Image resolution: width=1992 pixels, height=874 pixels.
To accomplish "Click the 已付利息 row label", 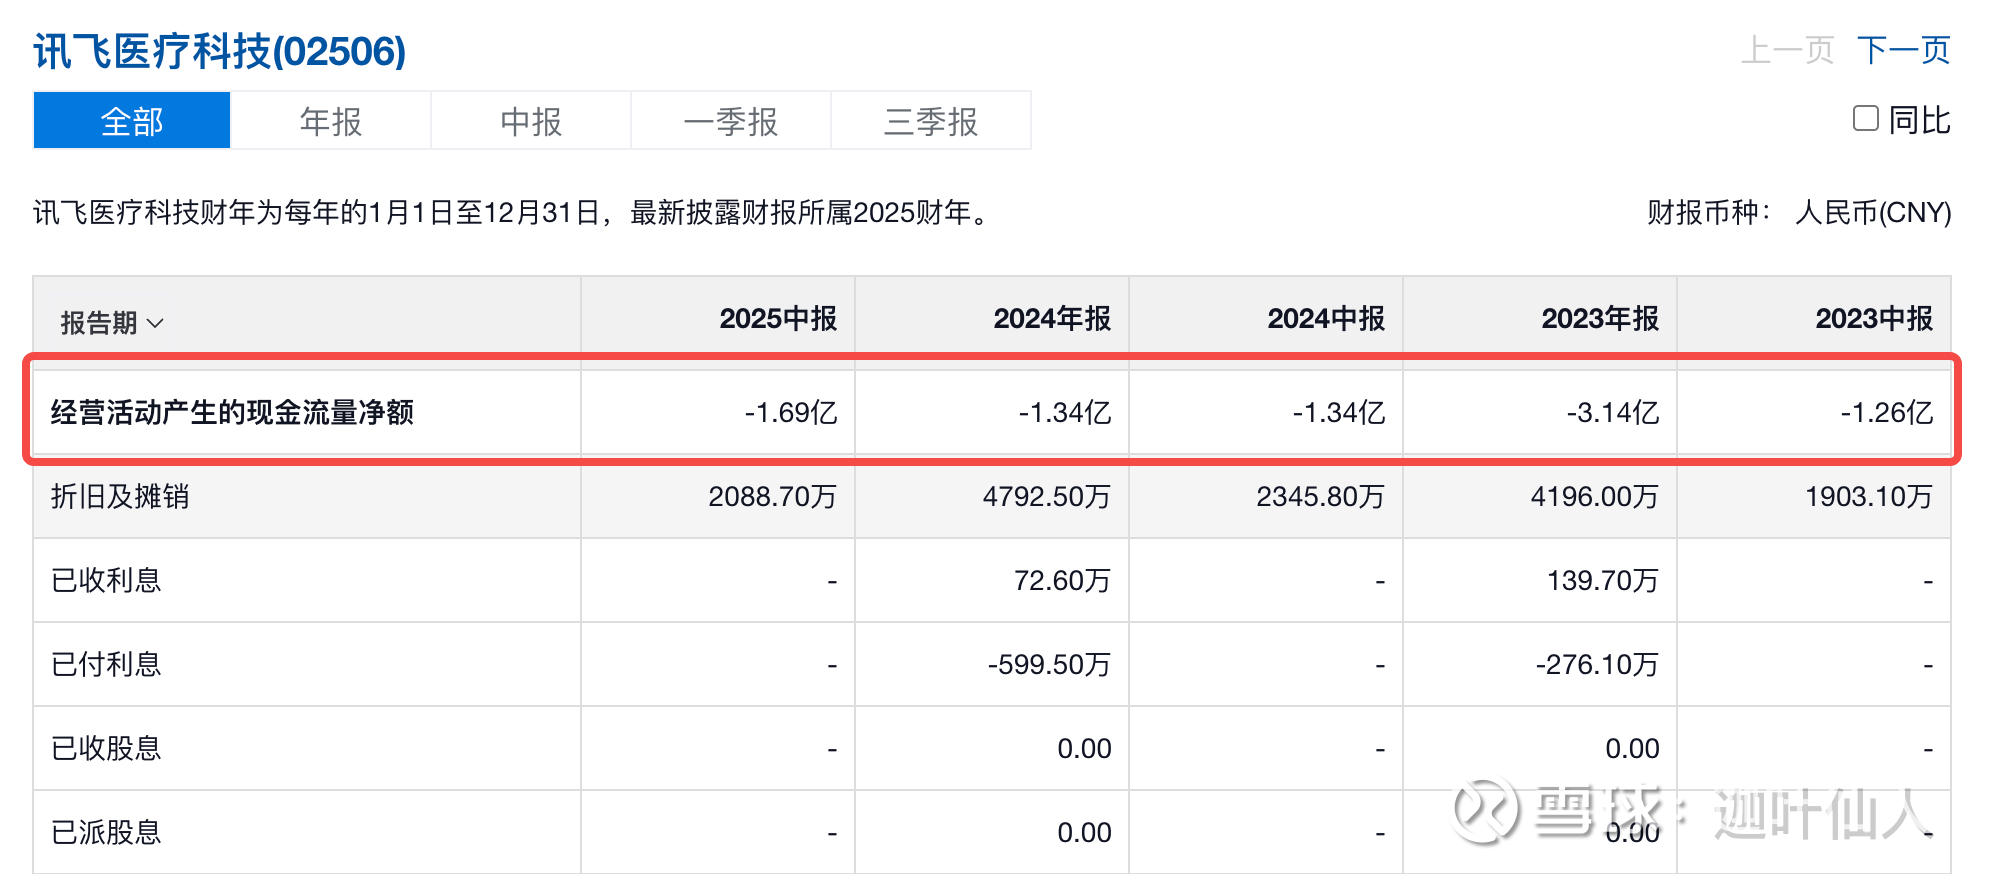I will (x=106, y=664).
